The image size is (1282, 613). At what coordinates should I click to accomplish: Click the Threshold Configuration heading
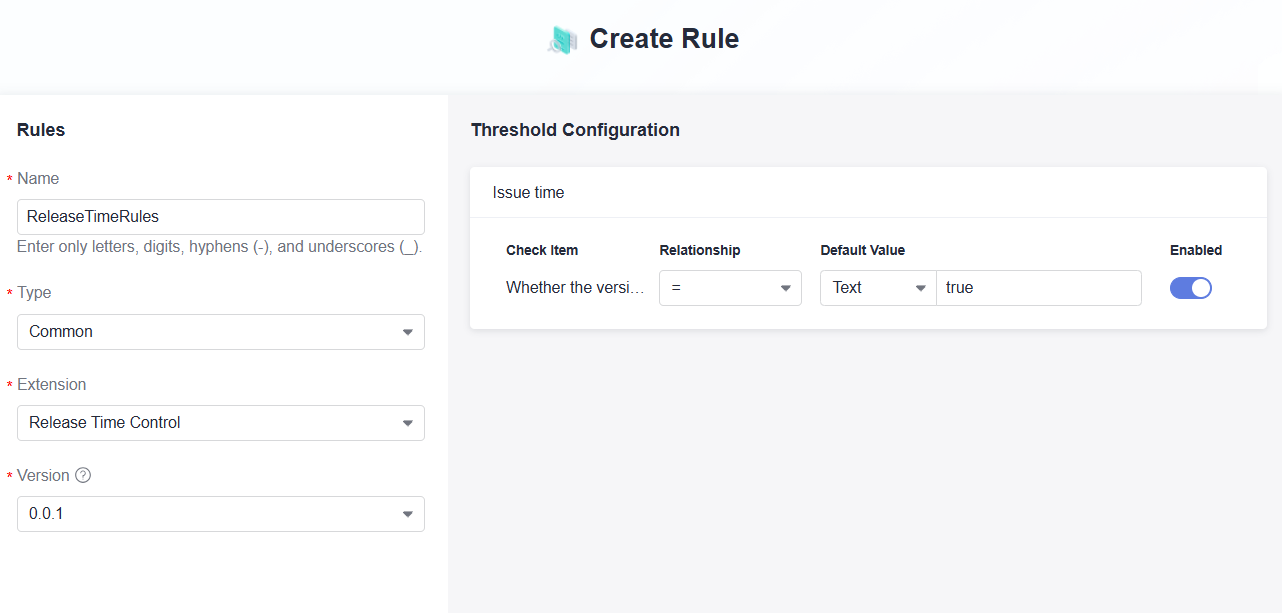[575, 130]
